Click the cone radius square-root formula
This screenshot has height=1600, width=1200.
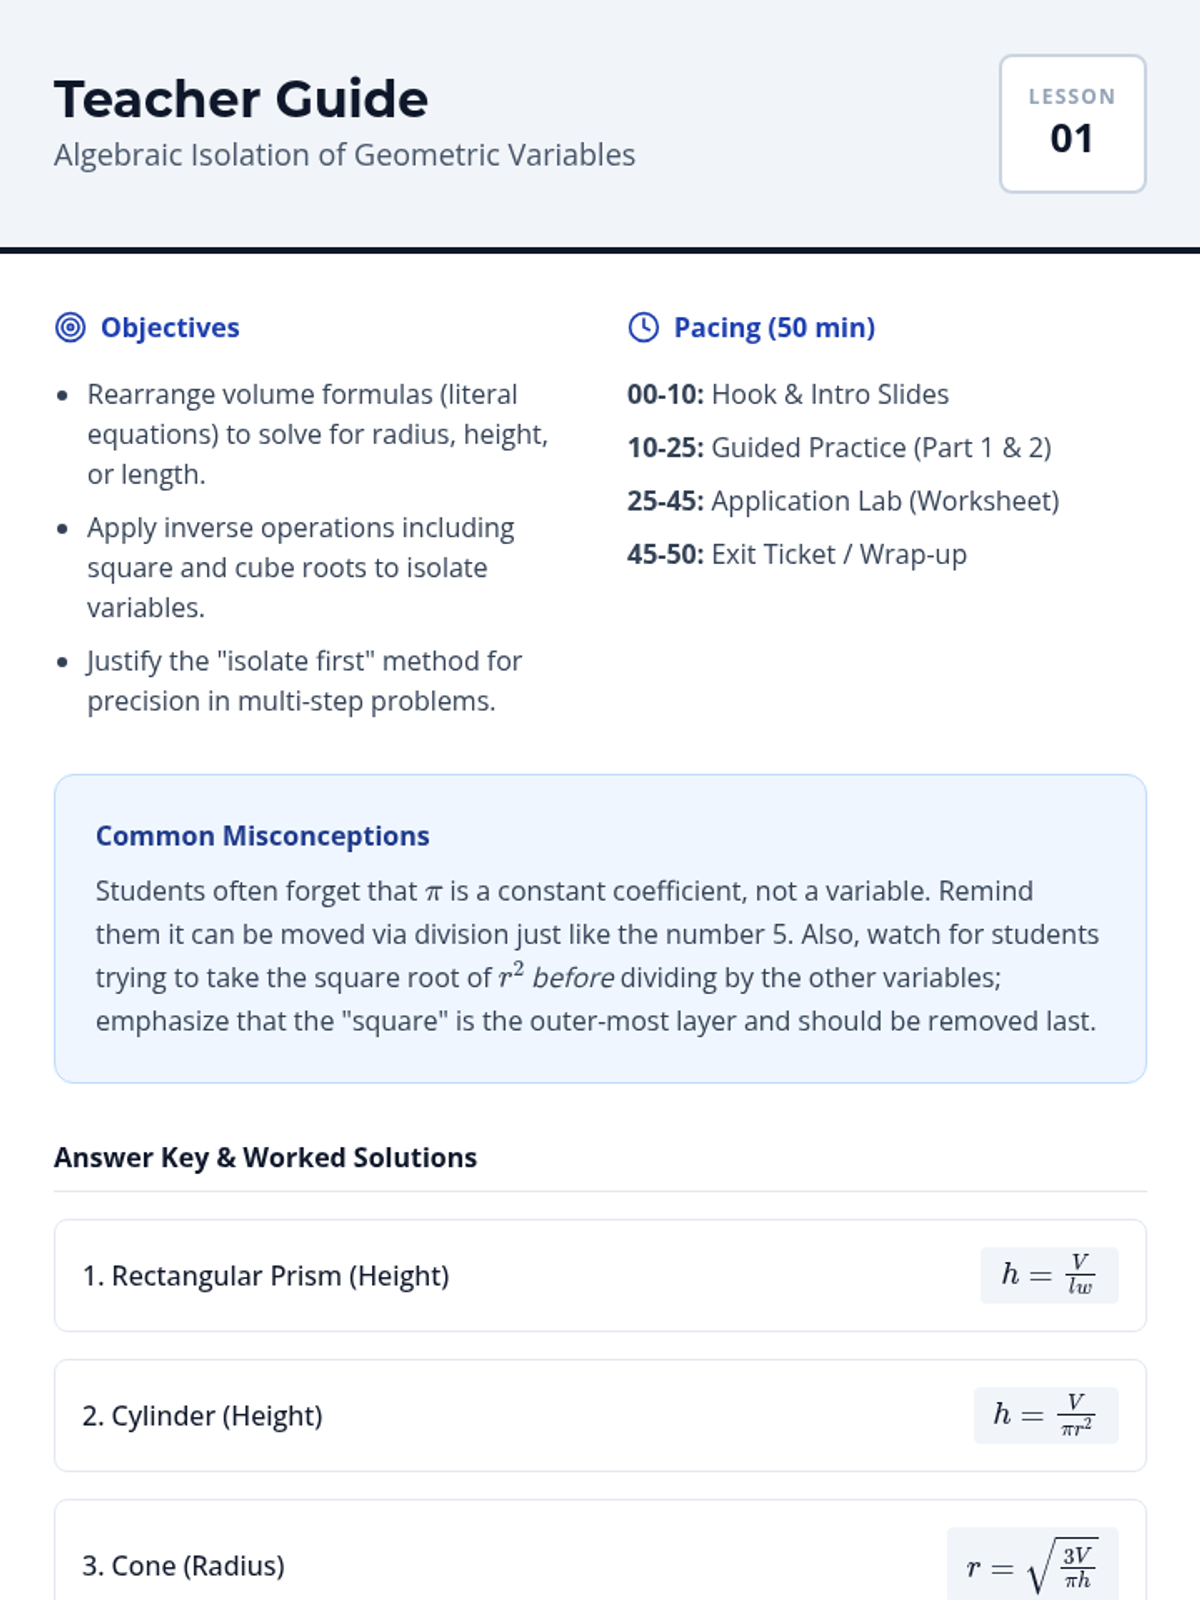click(x=1032, y=1565)
